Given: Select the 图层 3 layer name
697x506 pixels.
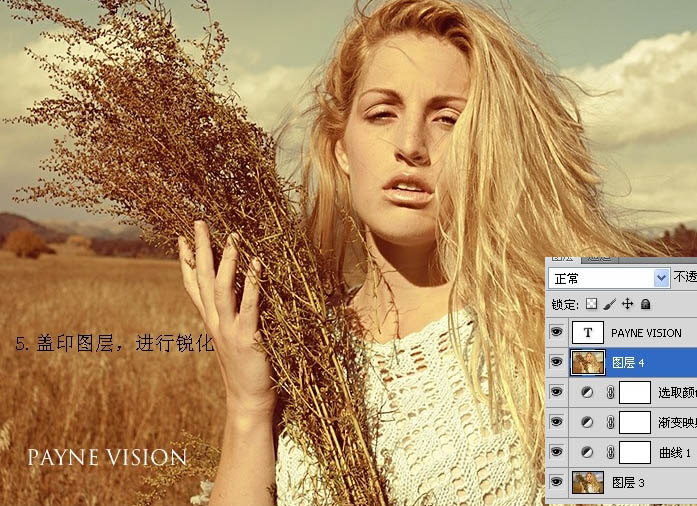Looking at the screenshot, I should [x=624, y=483].
